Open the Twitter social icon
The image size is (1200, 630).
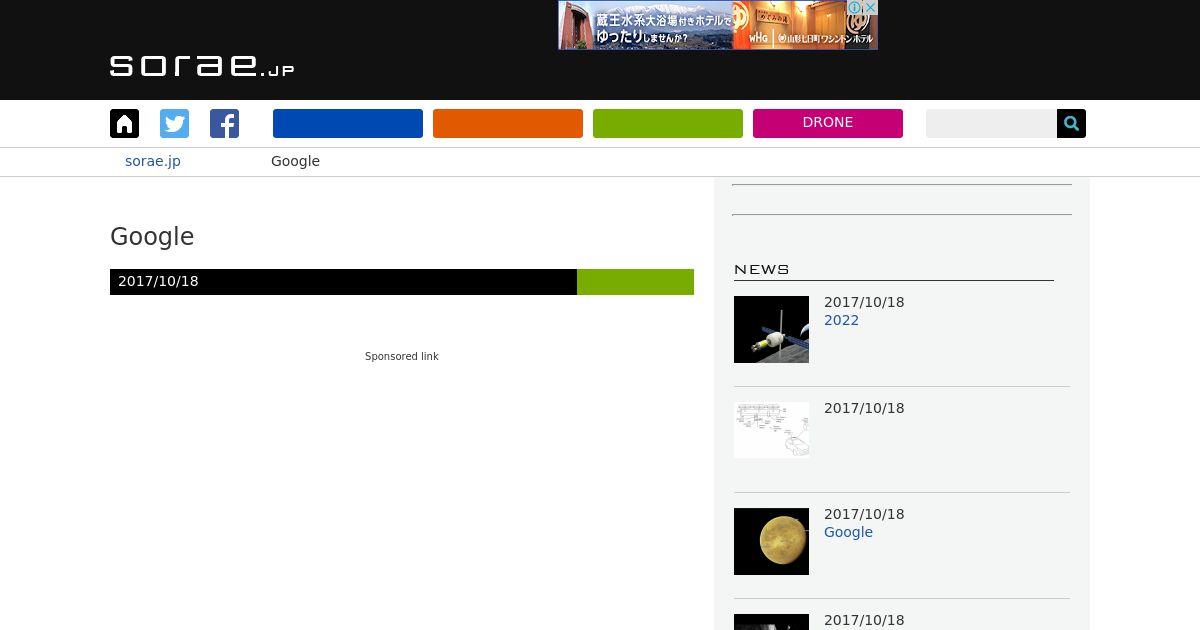(x=174, y=123)
